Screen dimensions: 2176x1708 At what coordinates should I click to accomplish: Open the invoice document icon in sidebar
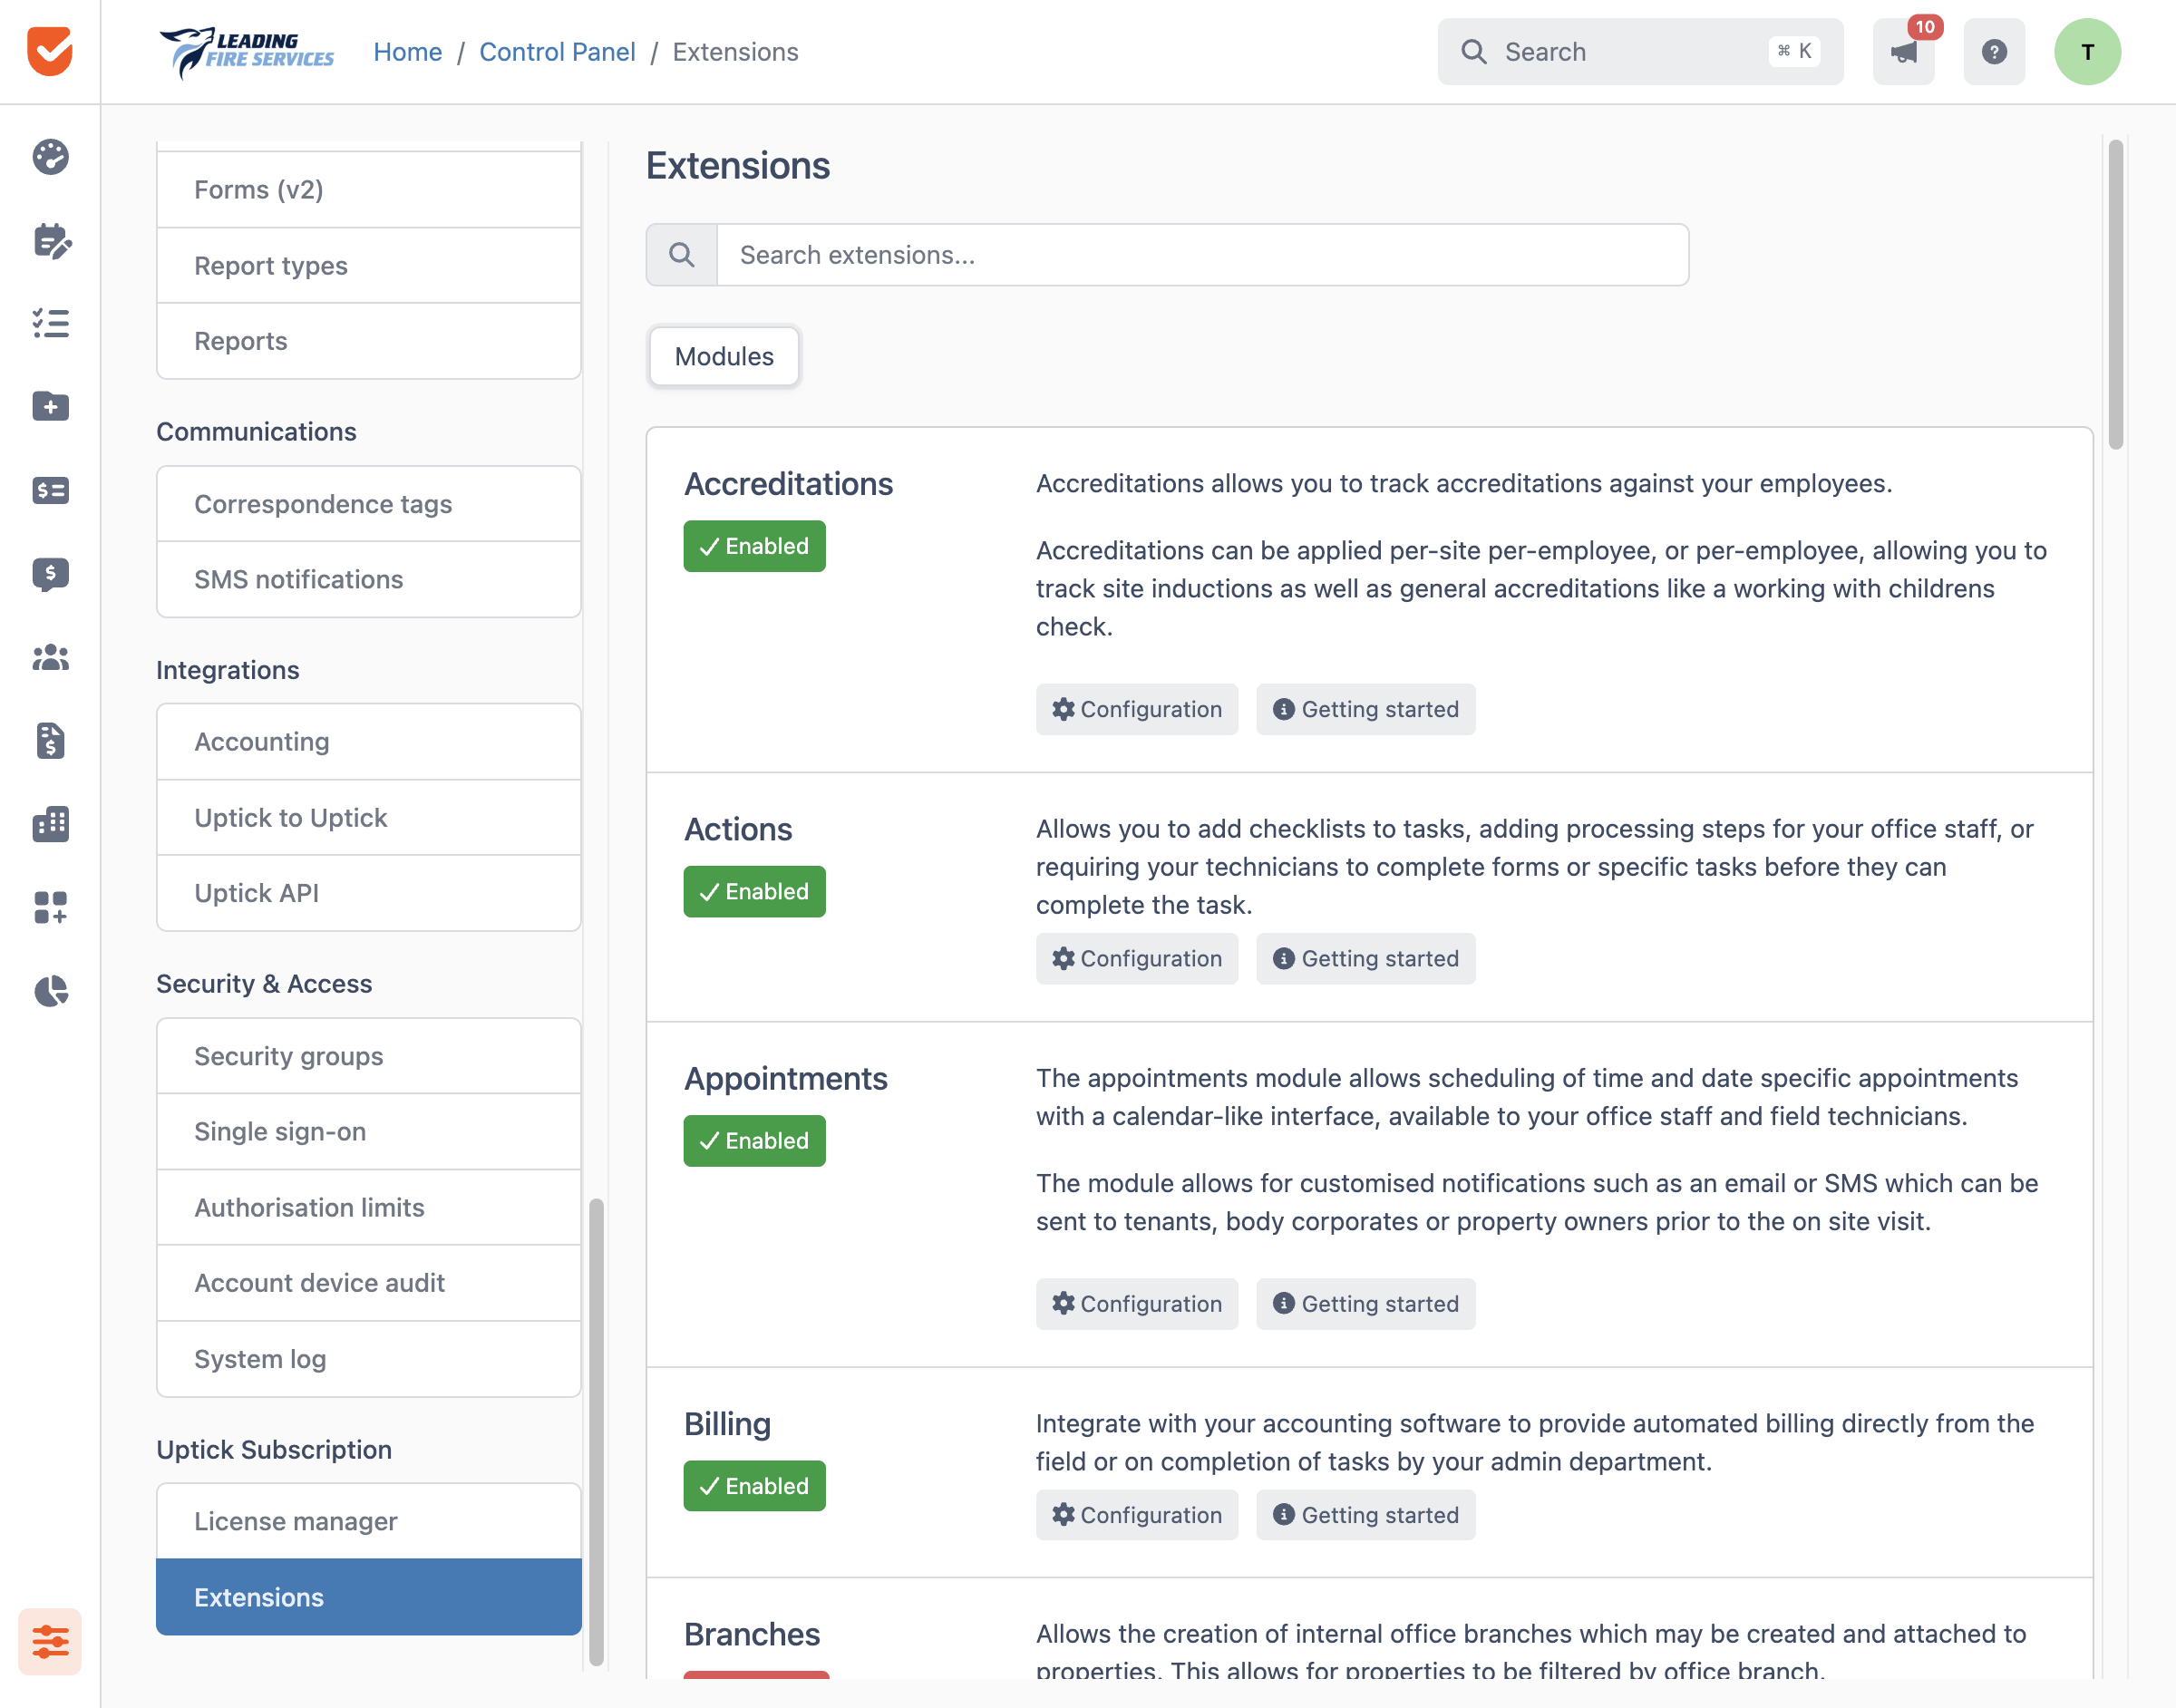[50, 741]
